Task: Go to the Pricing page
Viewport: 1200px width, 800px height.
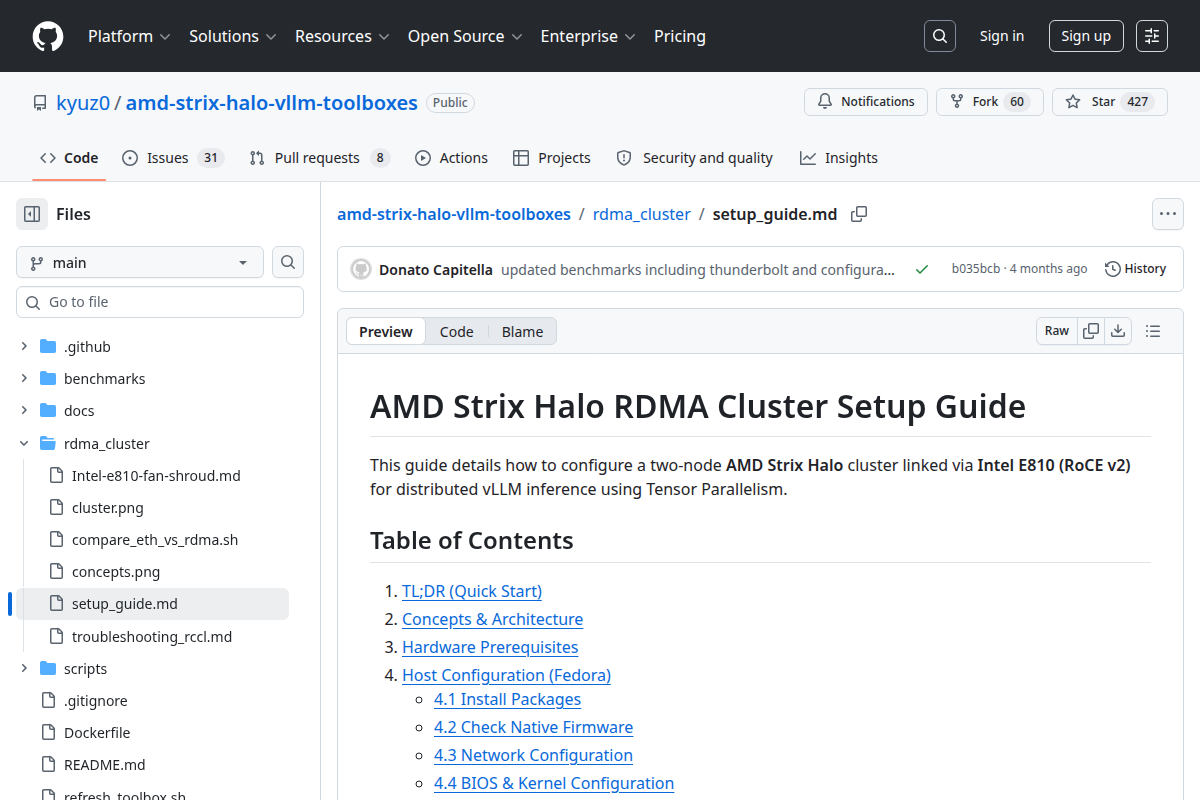Action: 680,36
